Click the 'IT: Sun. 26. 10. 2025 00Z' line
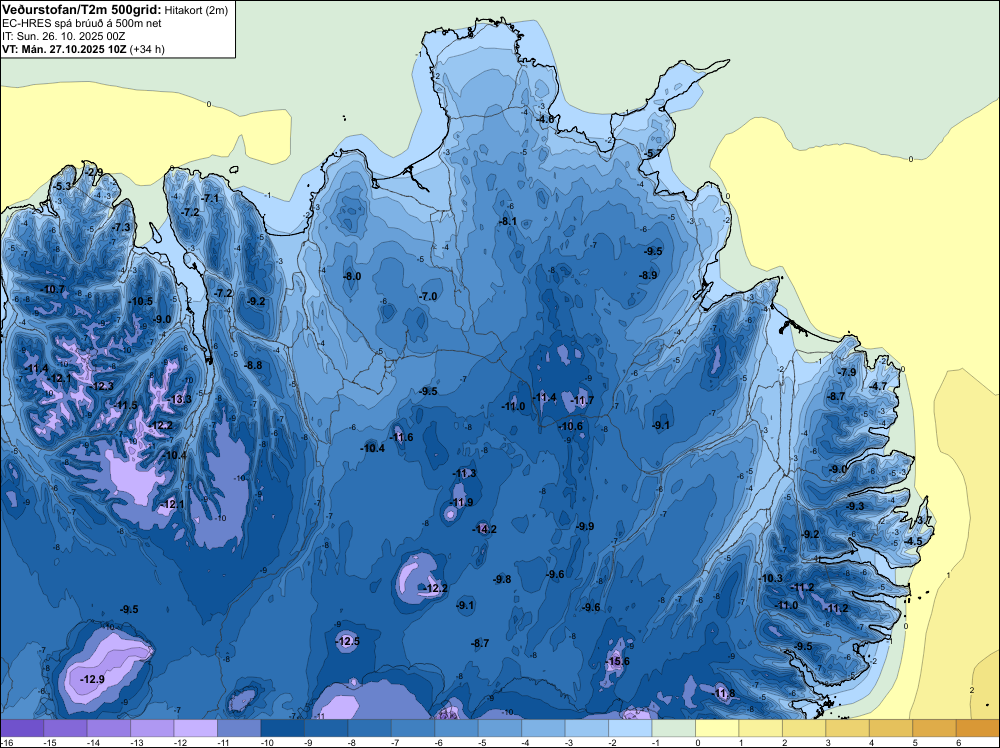 pos(64,36)
